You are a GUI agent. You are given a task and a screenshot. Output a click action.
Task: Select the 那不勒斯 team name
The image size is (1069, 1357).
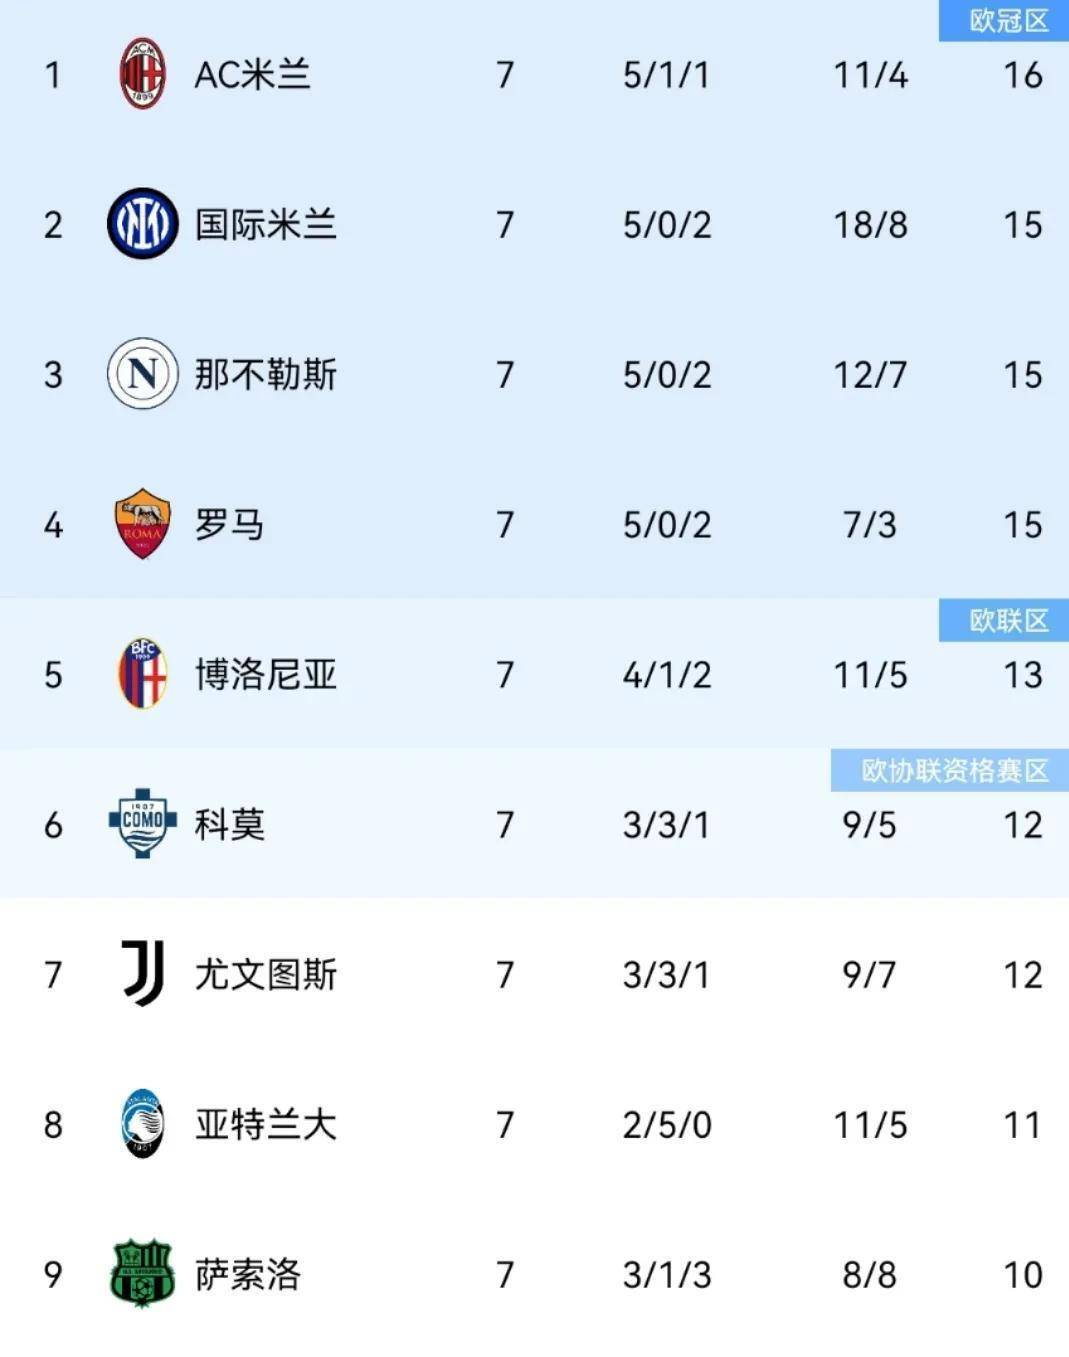tap(265, 375)
